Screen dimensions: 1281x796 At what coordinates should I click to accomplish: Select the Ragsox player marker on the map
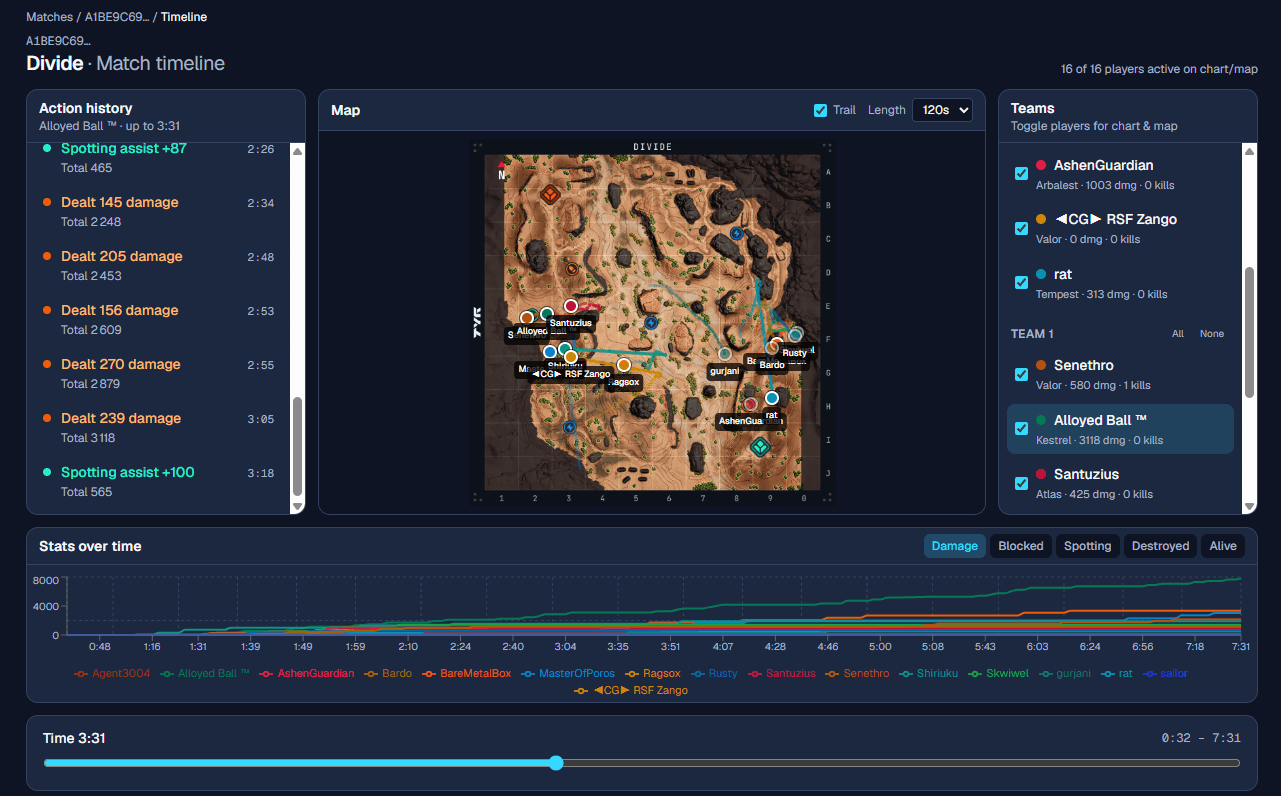coord(624,365)
